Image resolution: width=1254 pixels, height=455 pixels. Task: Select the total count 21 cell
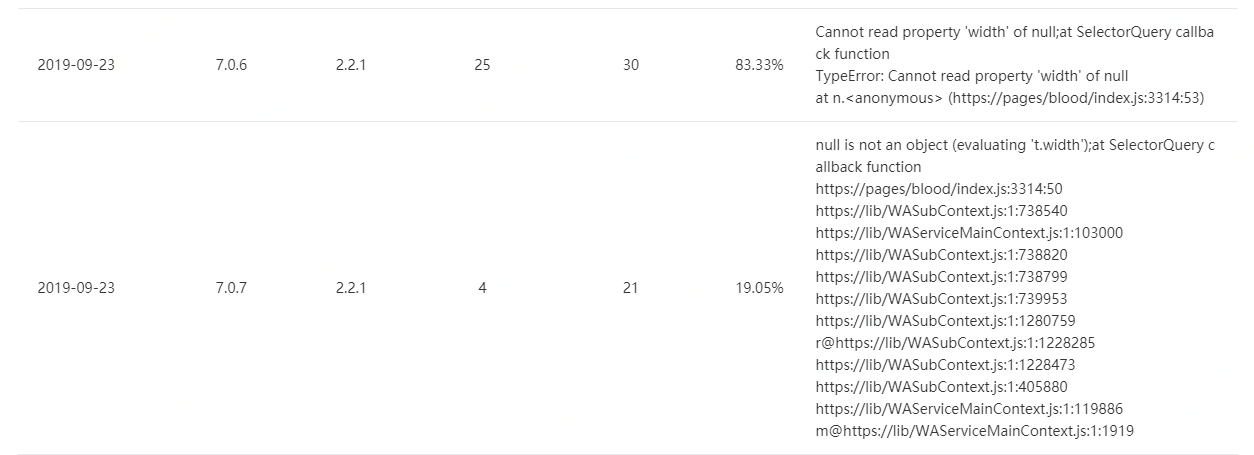click(631, 288)
